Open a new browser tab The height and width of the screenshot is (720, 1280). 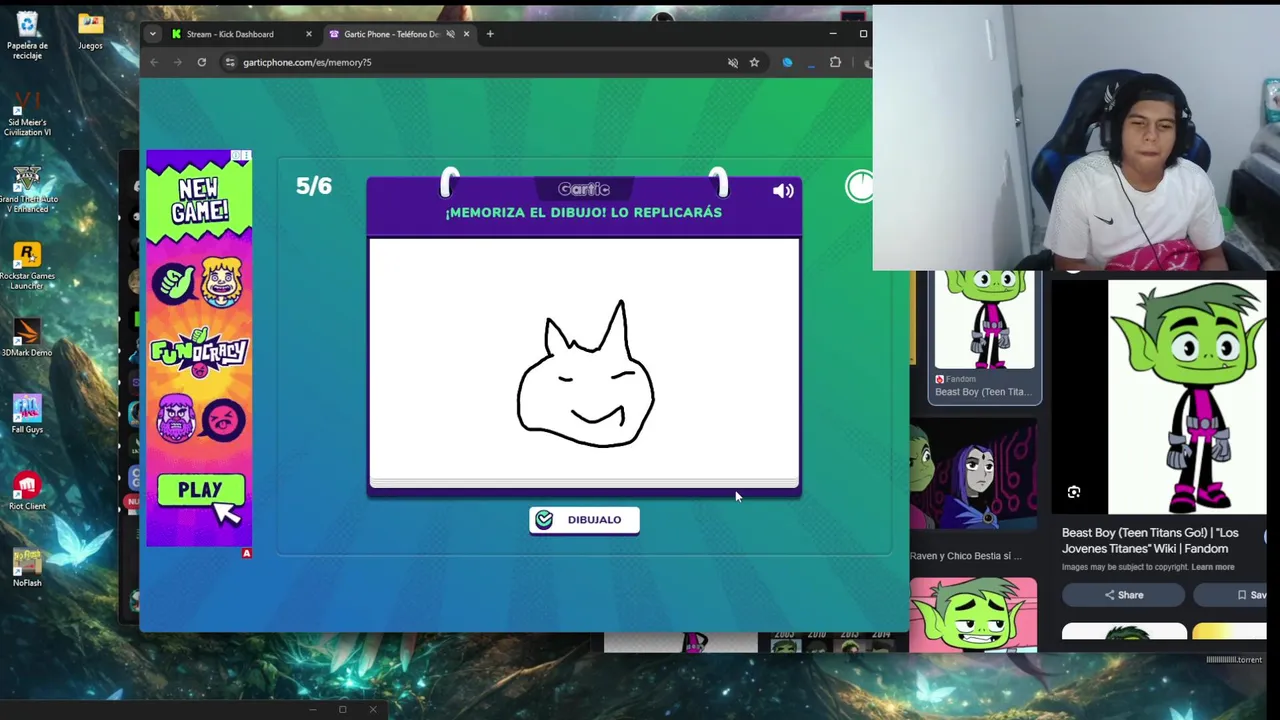pyautogui.click(x=490, y=34)
